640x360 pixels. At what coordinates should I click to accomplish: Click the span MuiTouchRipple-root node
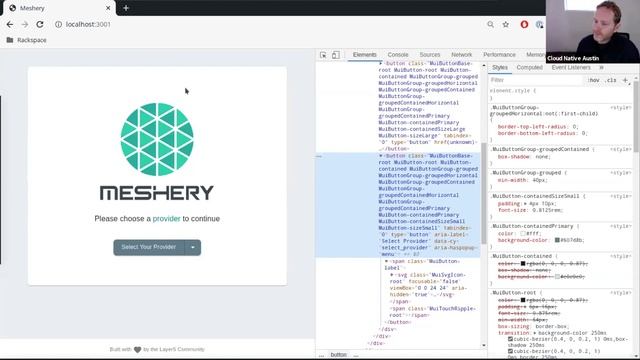(432, 312)
